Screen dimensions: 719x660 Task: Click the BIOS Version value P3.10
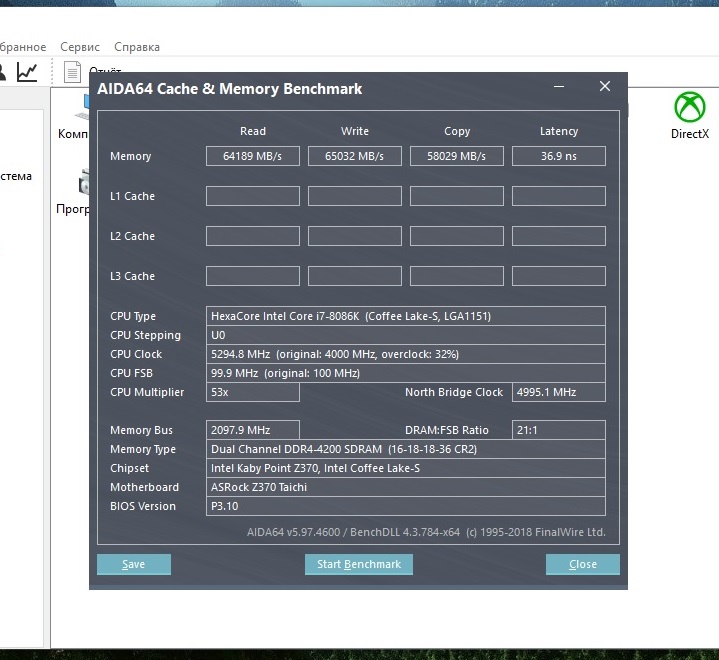[406, 506]
